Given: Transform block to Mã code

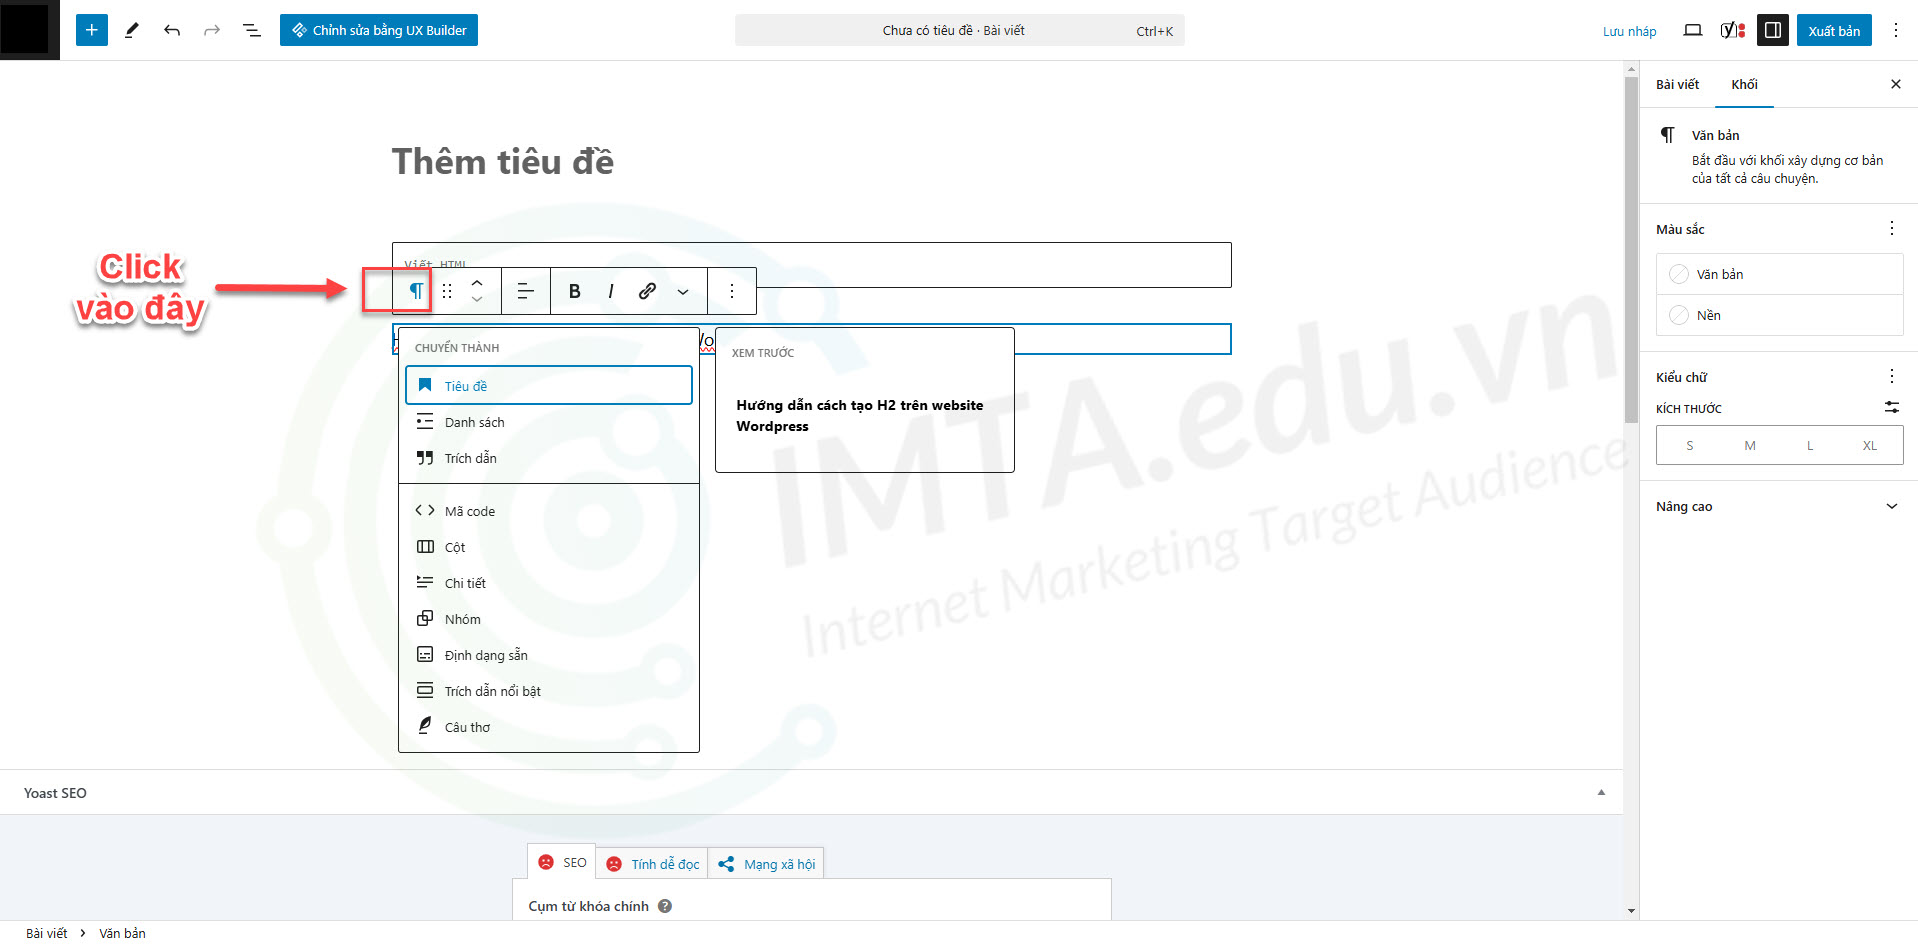Looking at the screenshot, I should (549, 511).
